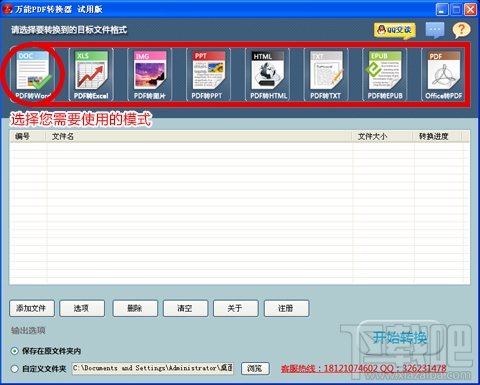Viewport: 480px width, 385px height.
Task: Switch to PDF转HTML mode
Action: pyautogui.click(x=267, y=74)
